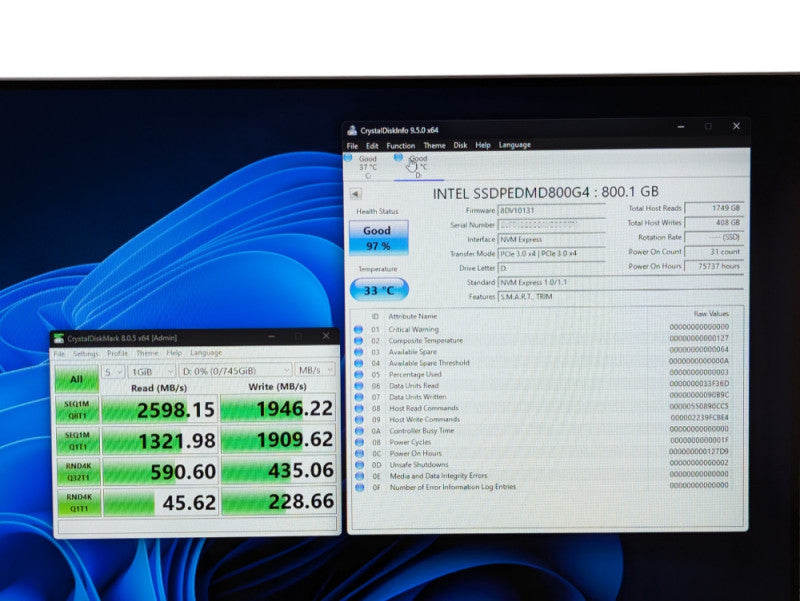Click Host Write Commands status icon

[x=359, y=419]
